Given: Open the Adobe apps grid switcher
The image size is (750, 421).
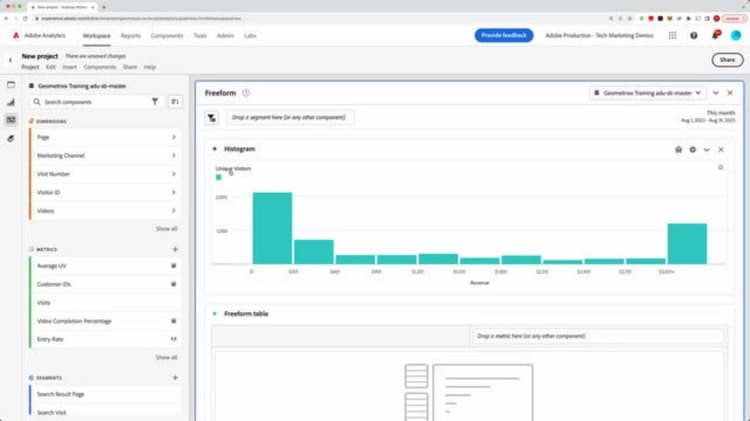Looking at the screenshot, I should pyautogui.click(x=673, y=35).
